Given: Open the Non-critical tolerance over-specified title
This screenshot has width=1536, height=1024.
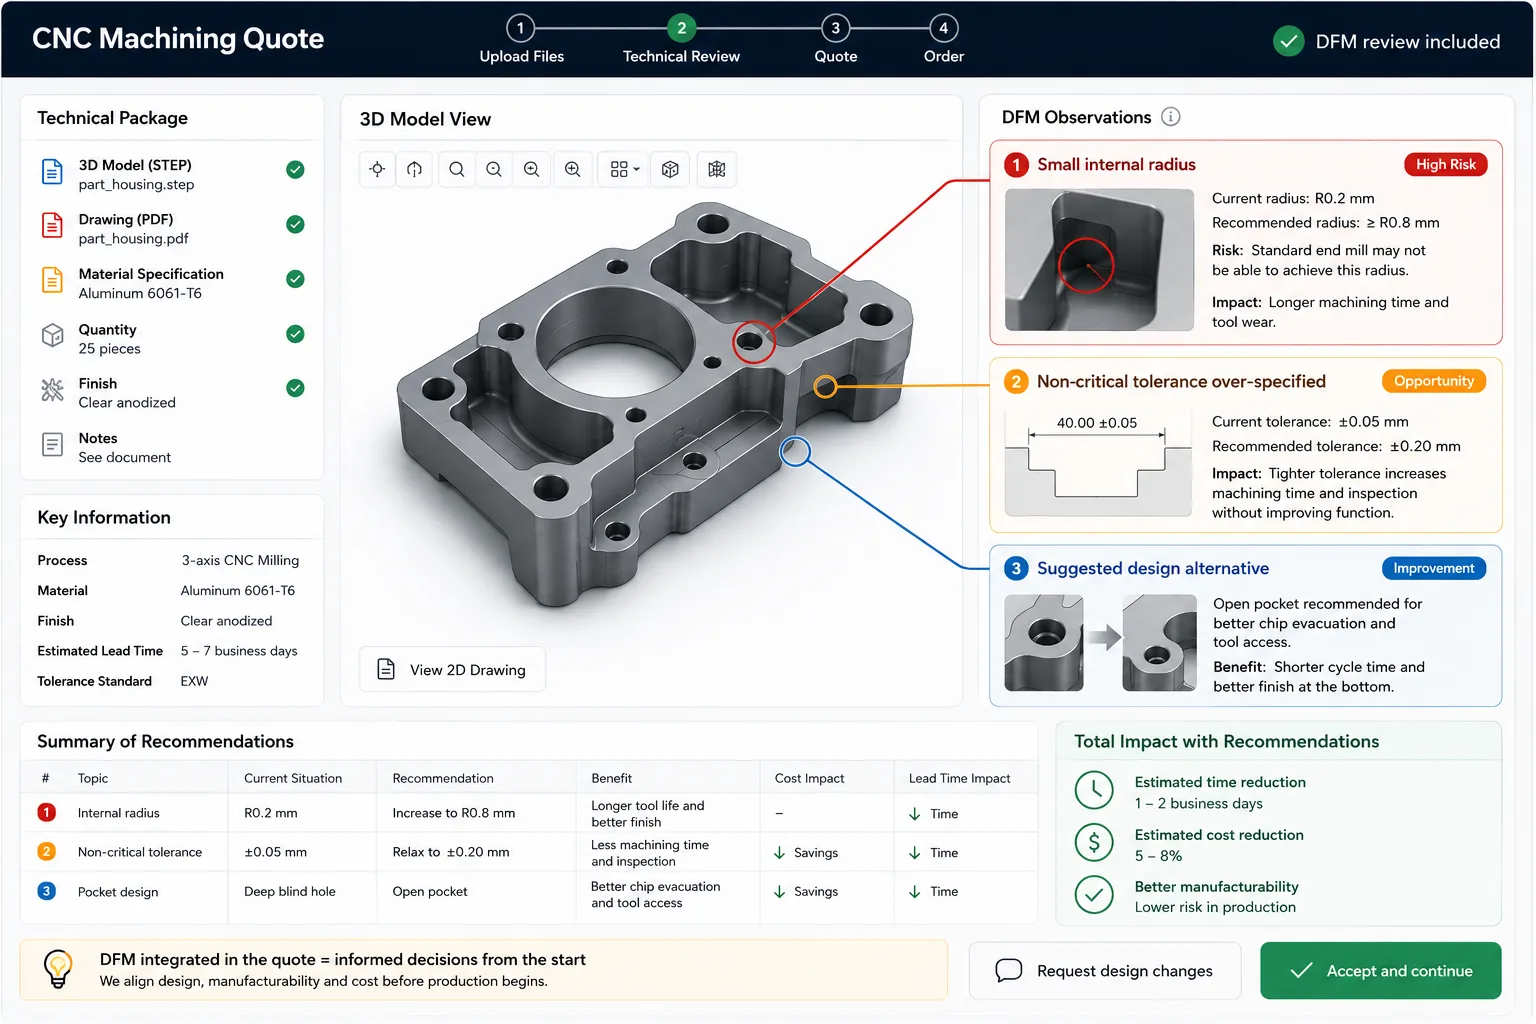Looking at the screenshot, I should [x=1181, y=382].
